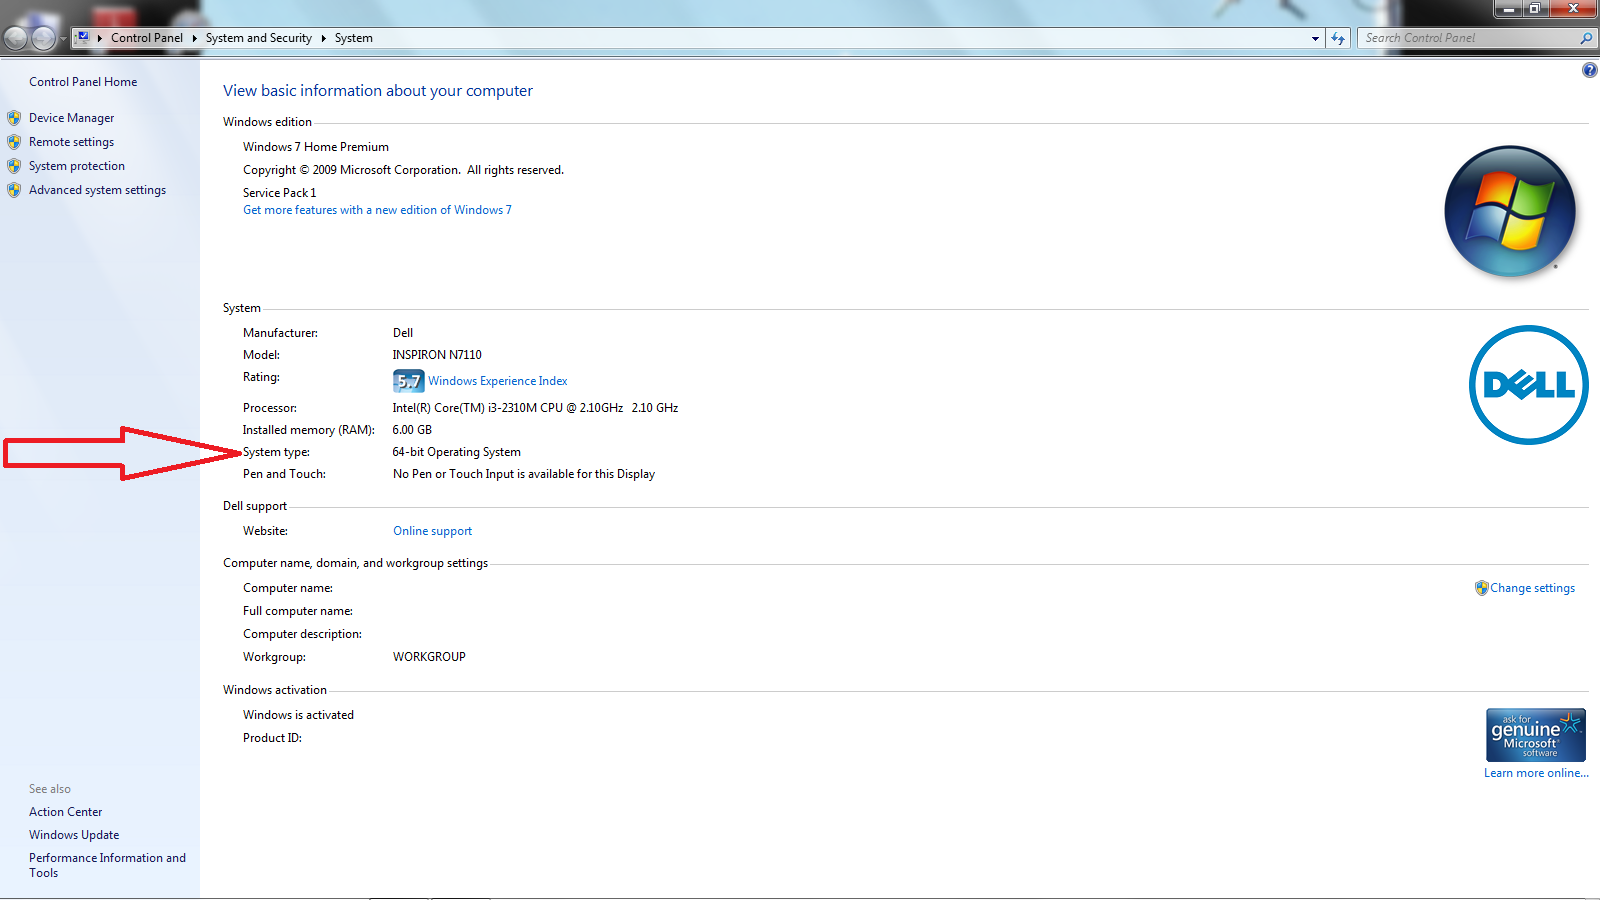This screenshot has height=900, width=1600.
Task: Click the 'Service Pack 1' text
Action: tap(279, 193)
